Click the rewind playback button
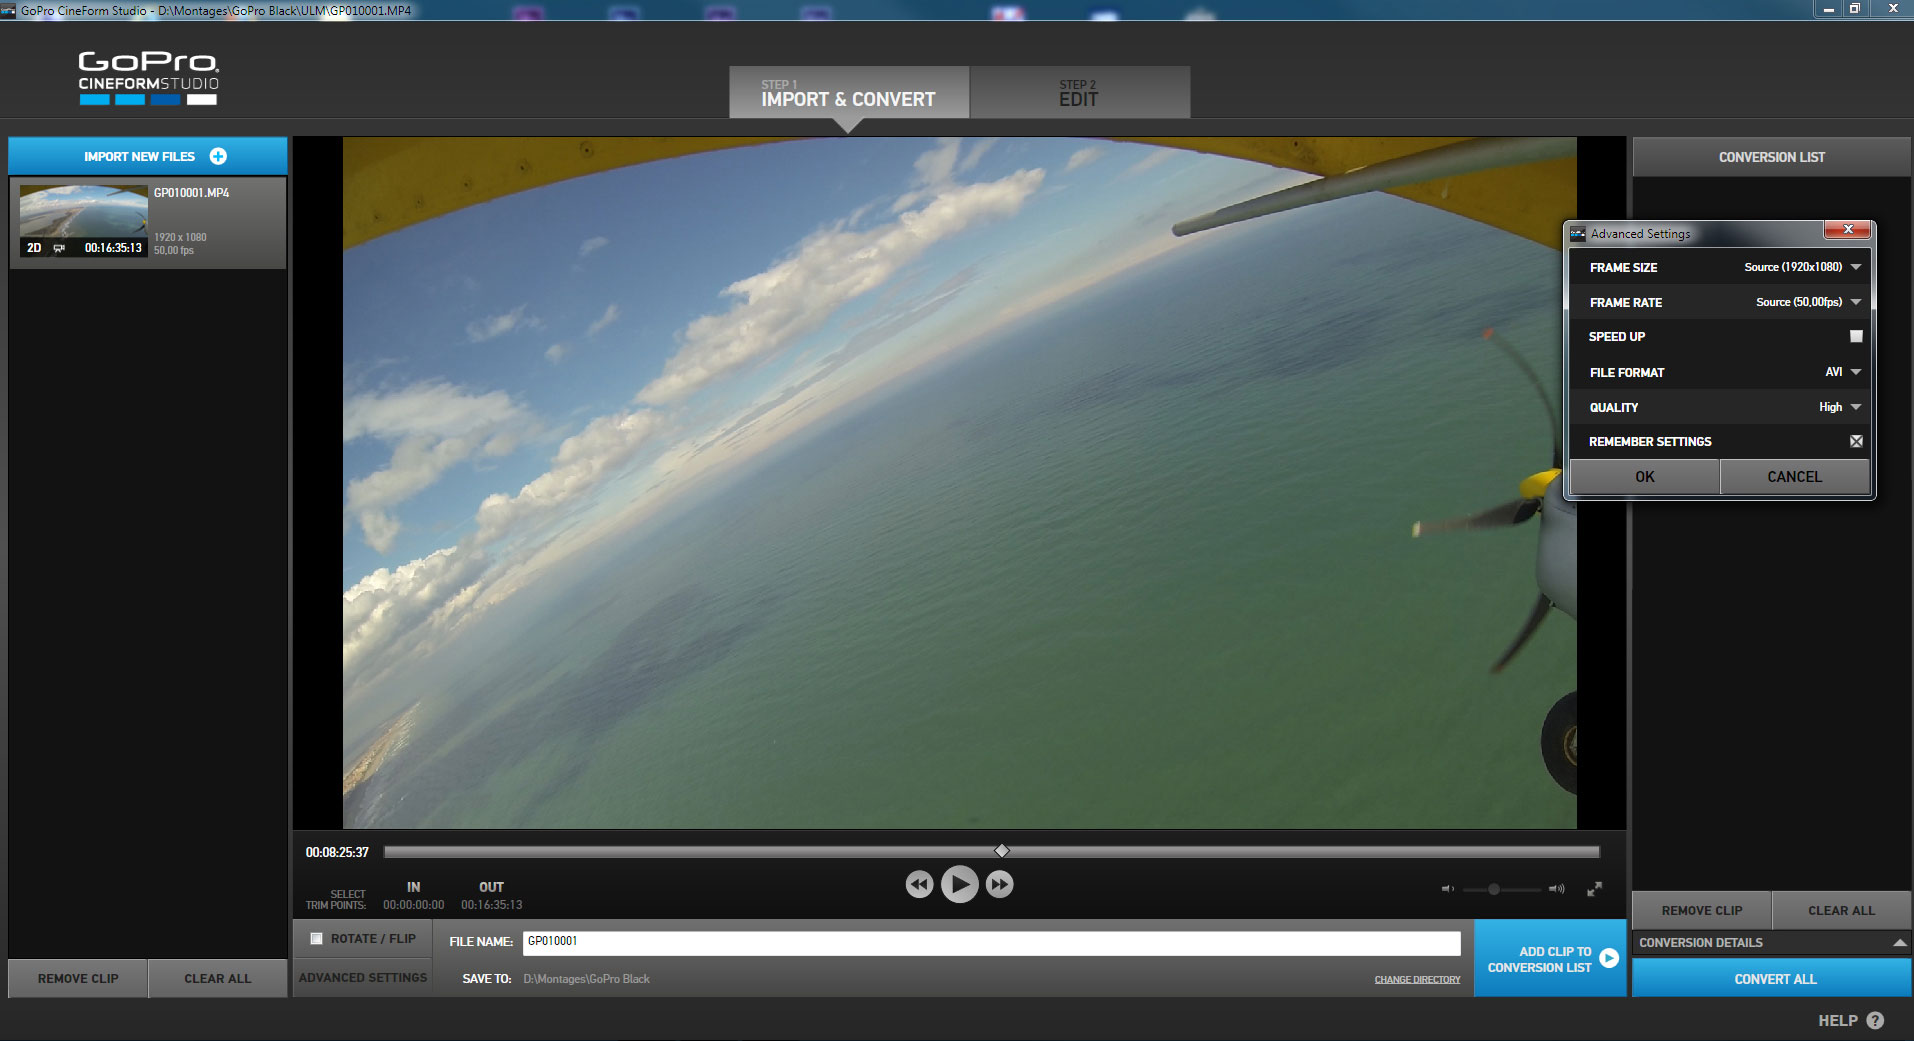The height and width of the screenshot is (1041, 1914). 919,884
